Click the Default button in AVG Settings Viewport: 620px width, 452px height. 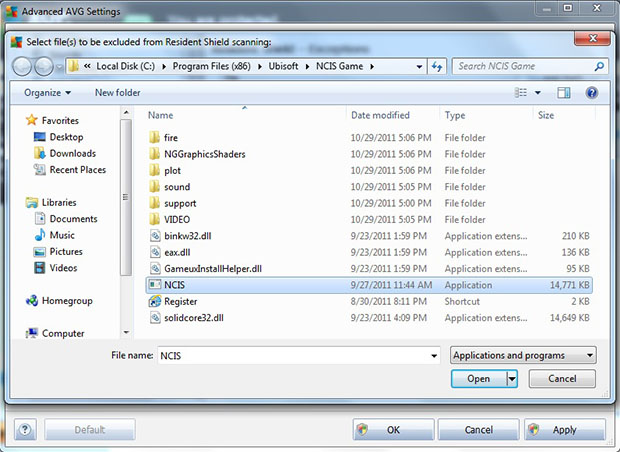[x=90, y=429]
